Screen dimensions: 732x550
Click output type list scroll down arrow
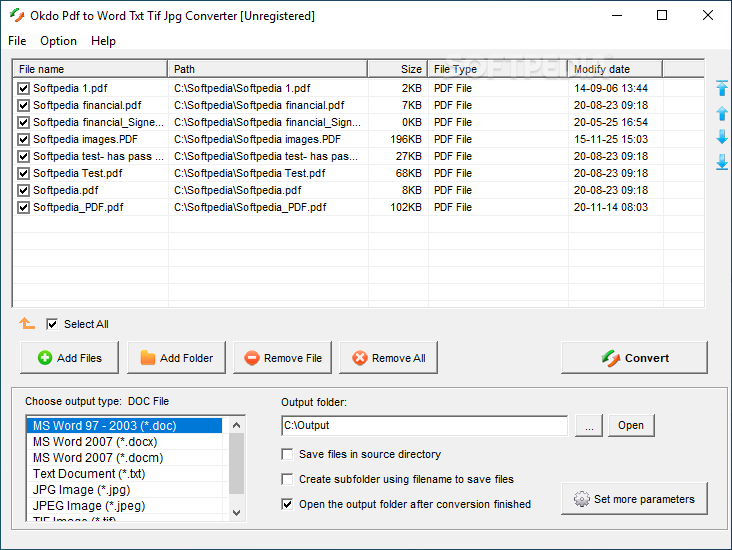point(237,513)
